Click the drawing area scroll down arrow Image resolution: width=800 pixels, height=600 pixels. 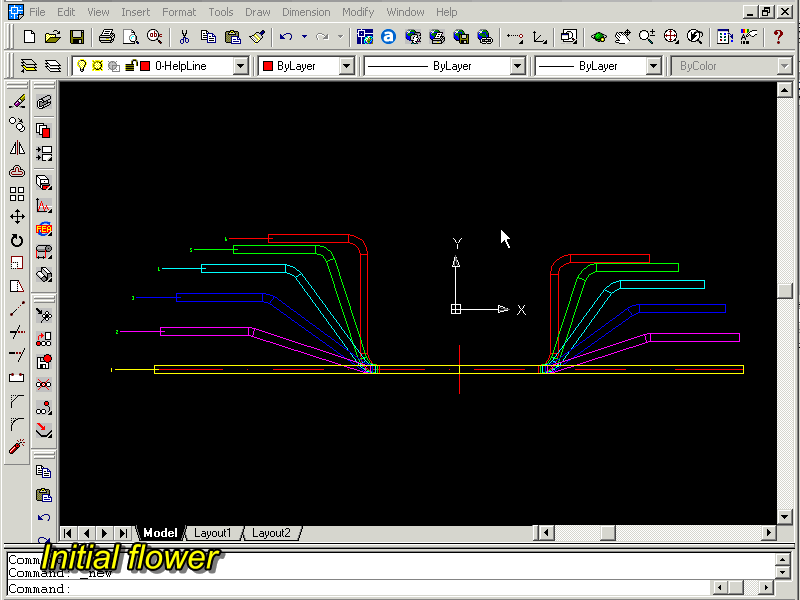click(x=784, y=516)
